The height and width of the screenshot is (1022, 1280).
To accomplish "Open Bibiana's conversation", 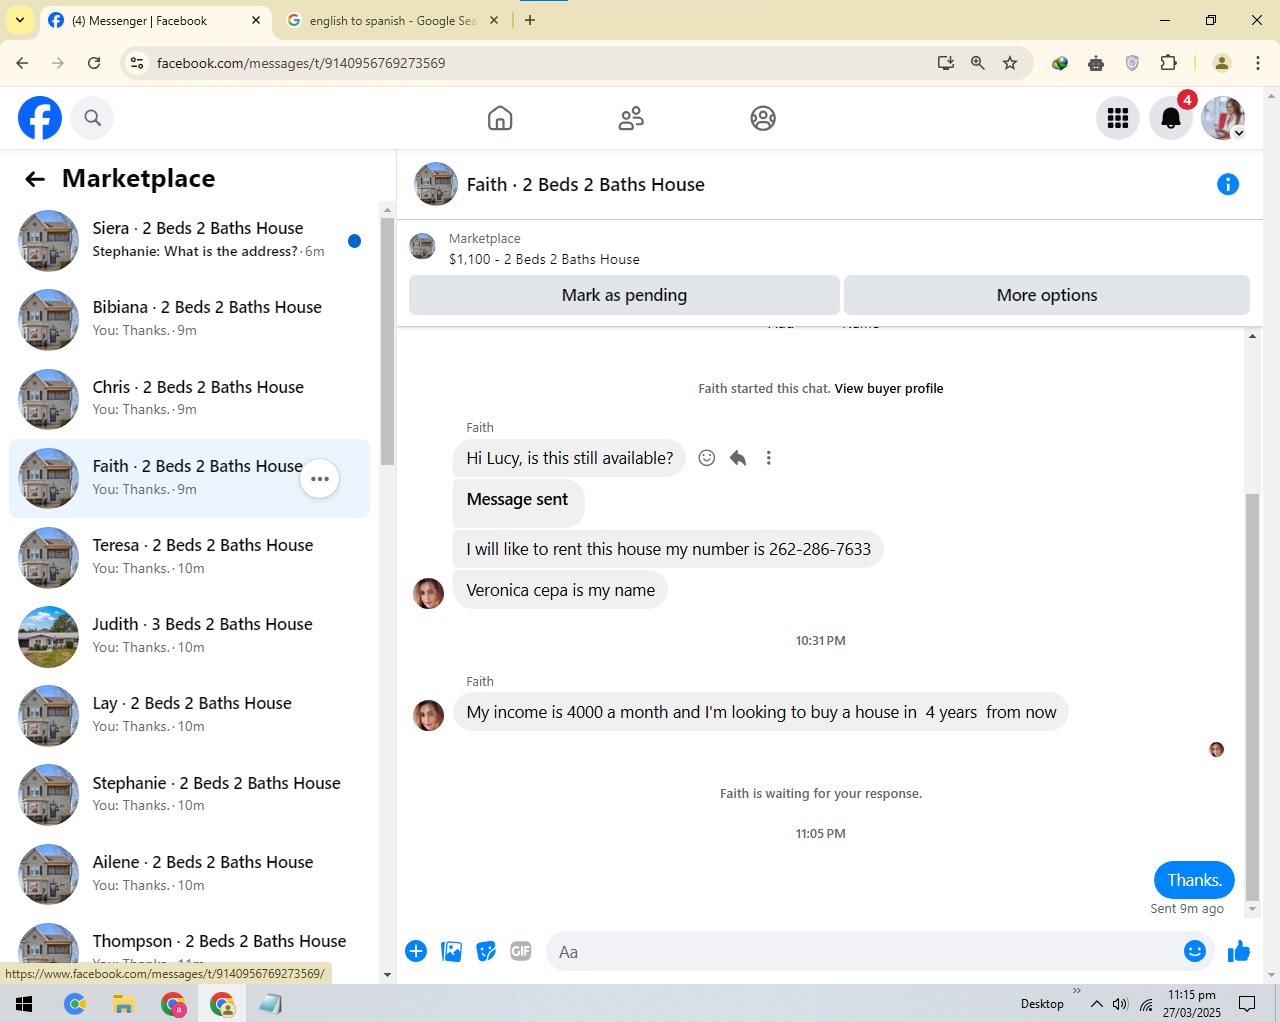I will [190, 319].
